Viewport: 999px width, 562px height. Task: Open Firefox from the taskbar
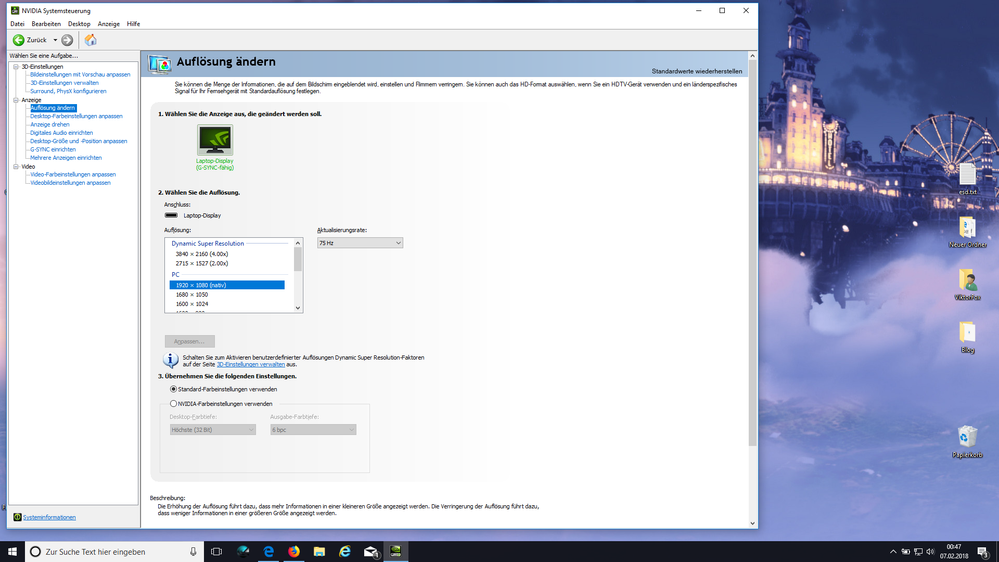pos(294,552)
